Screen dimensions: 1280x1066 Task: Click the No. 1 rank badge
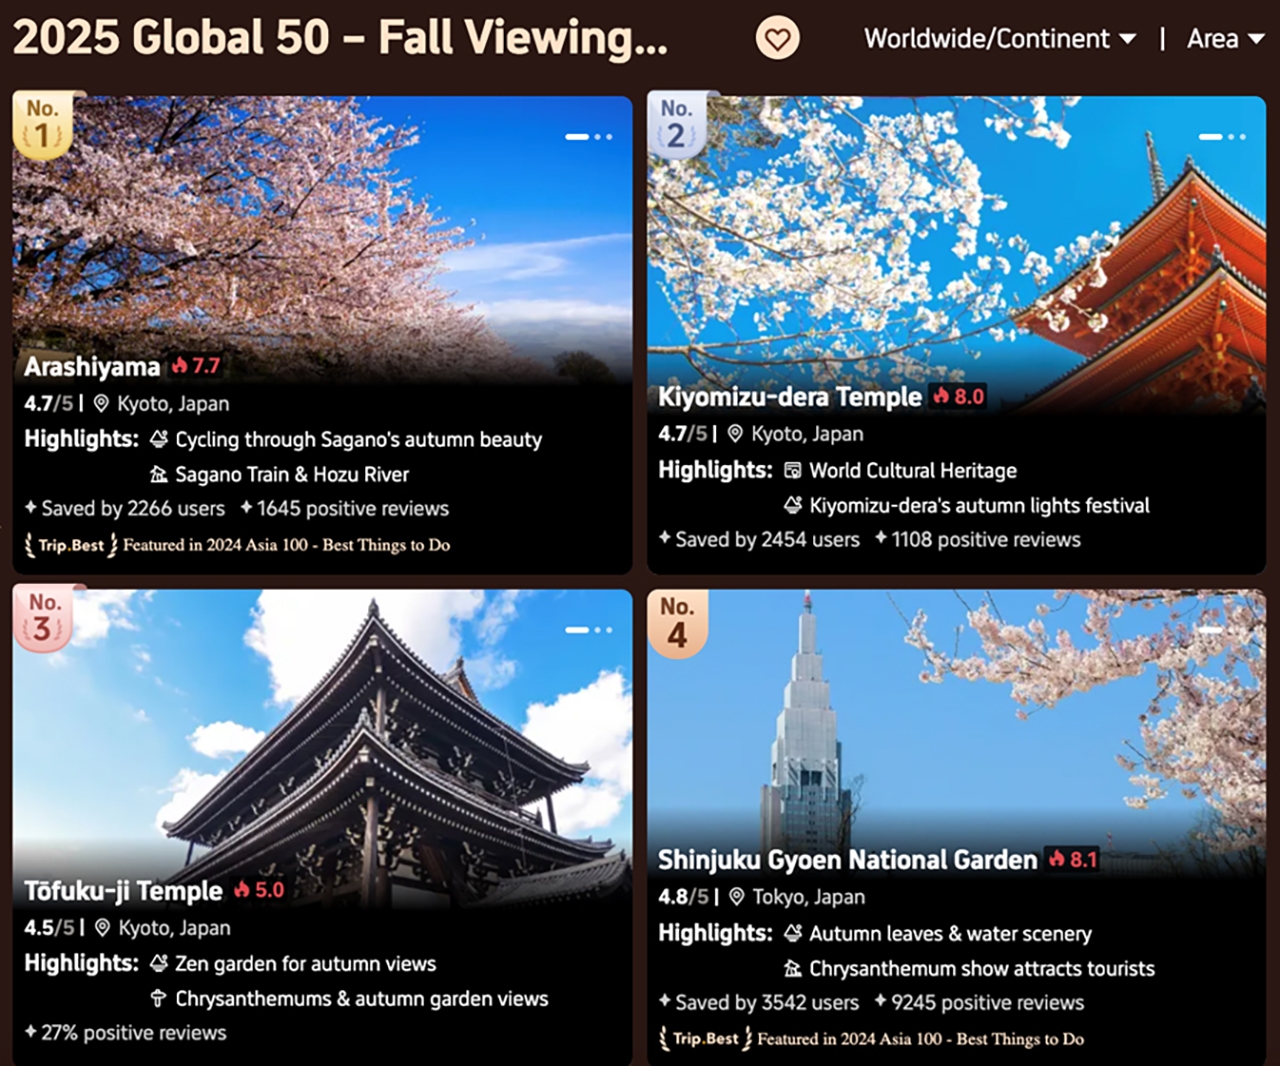click(42, 126)
